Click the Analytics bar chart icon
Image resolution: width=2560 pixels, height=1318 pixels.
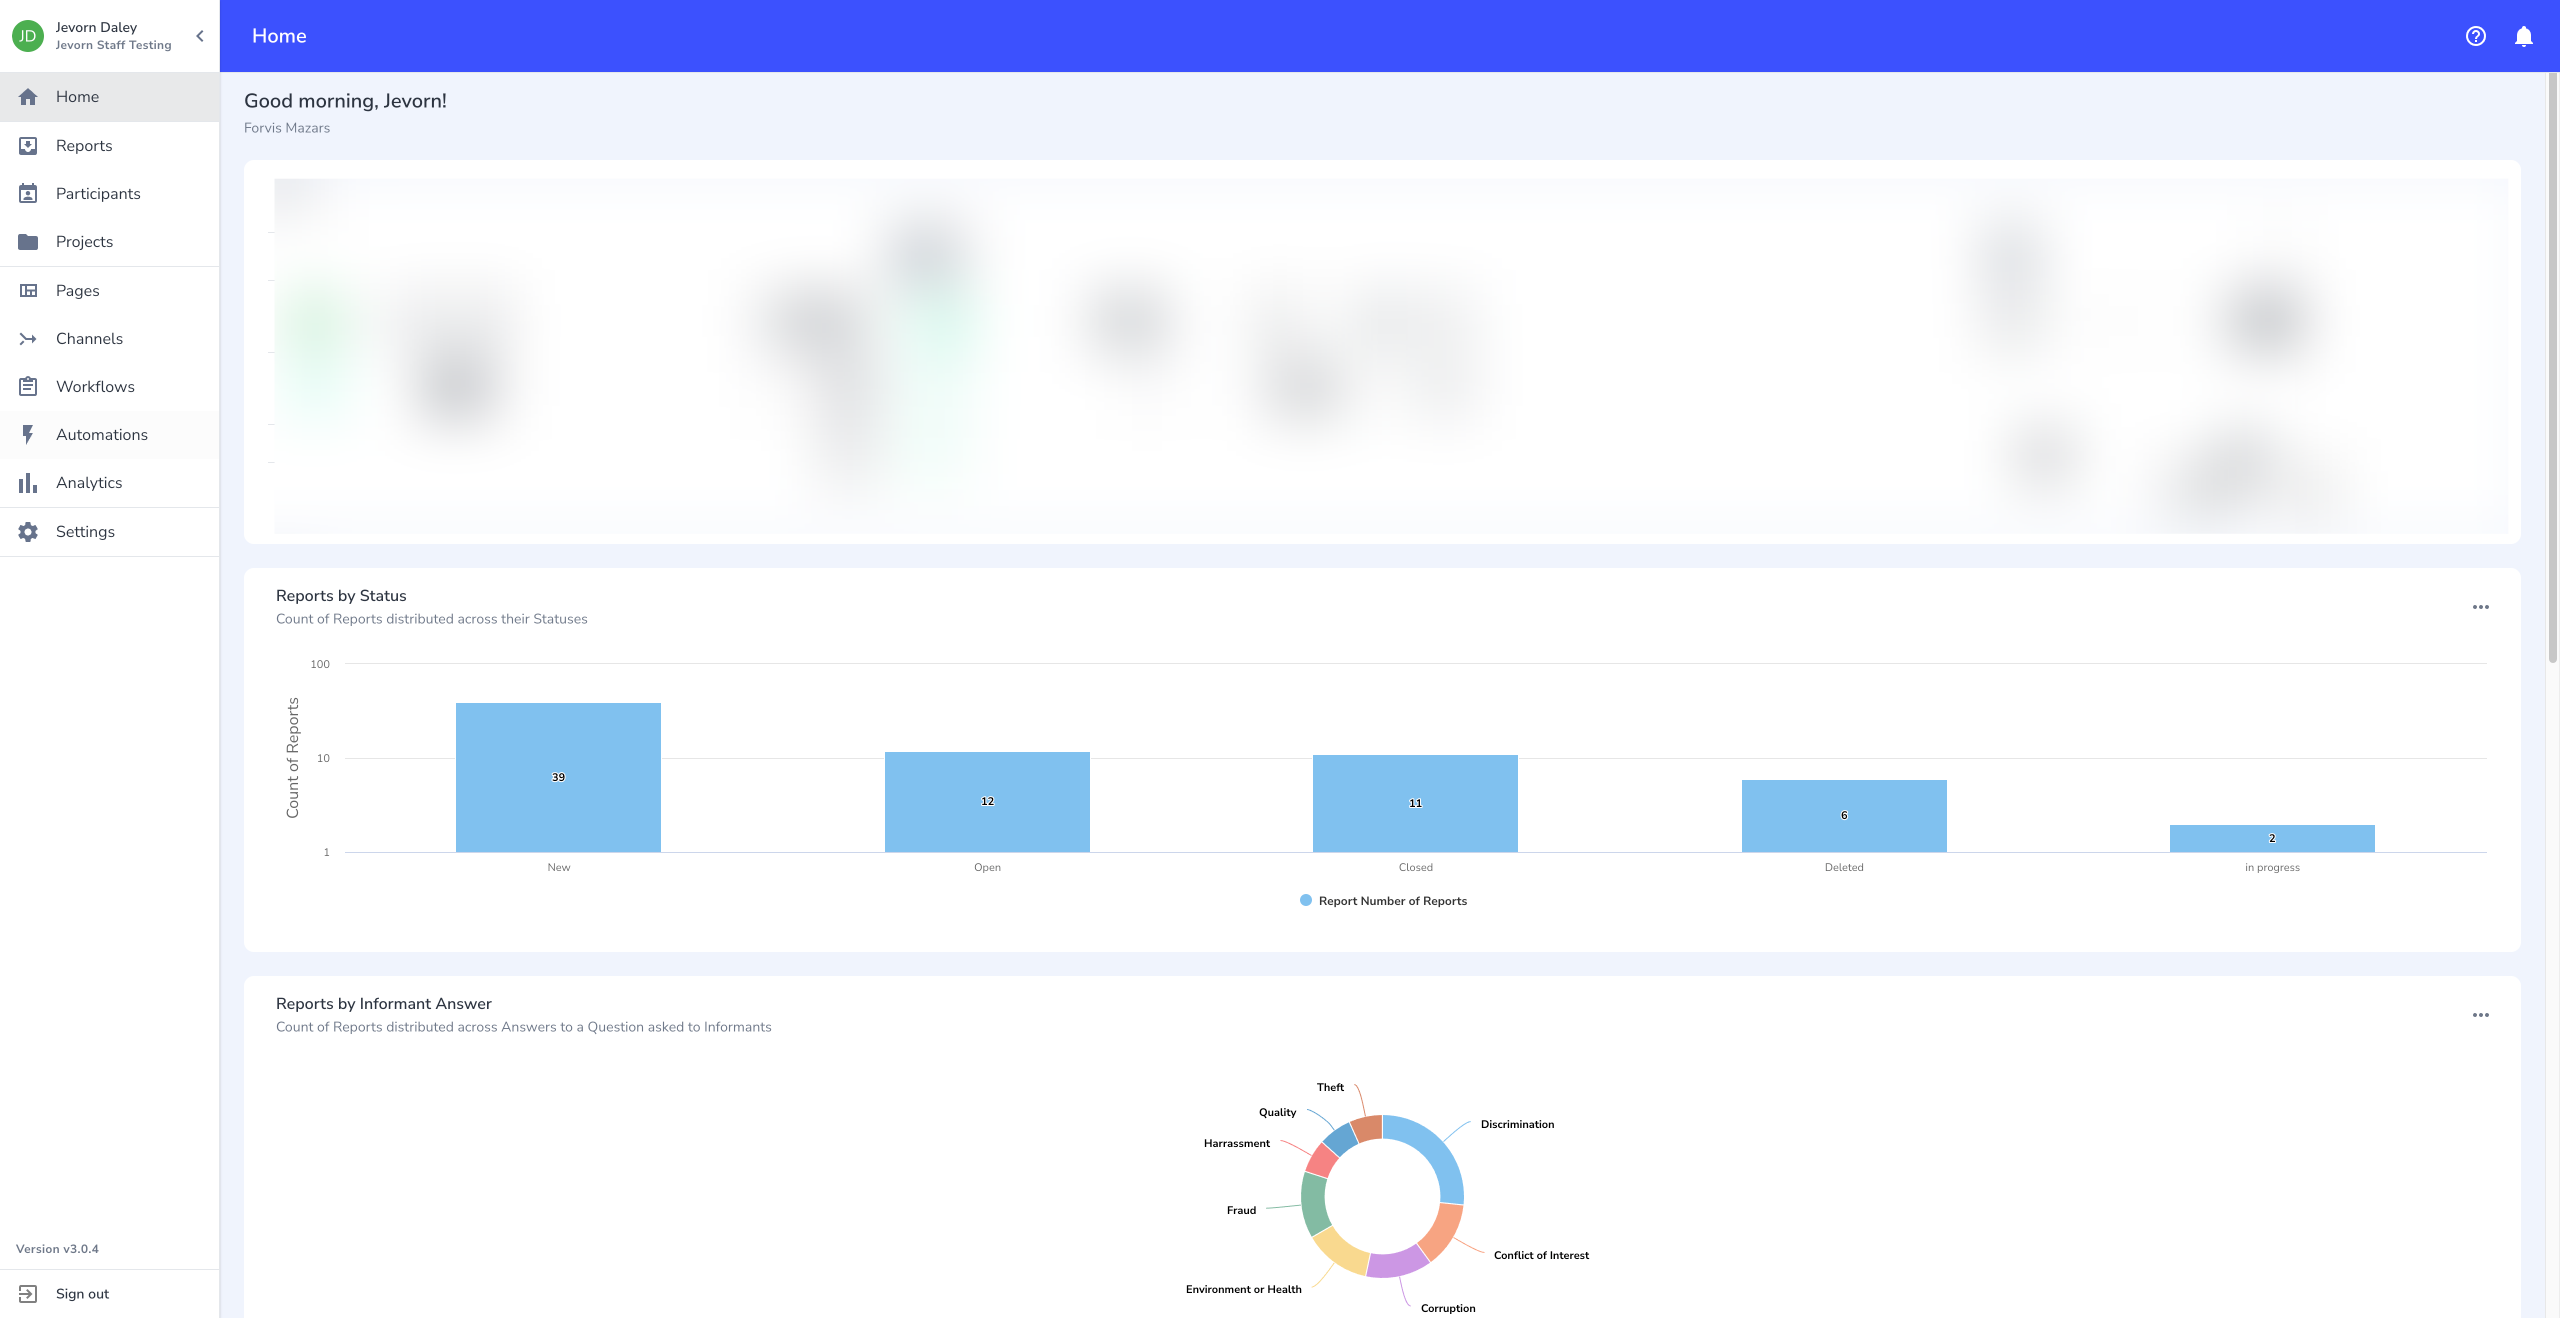(x=28, y=483)
